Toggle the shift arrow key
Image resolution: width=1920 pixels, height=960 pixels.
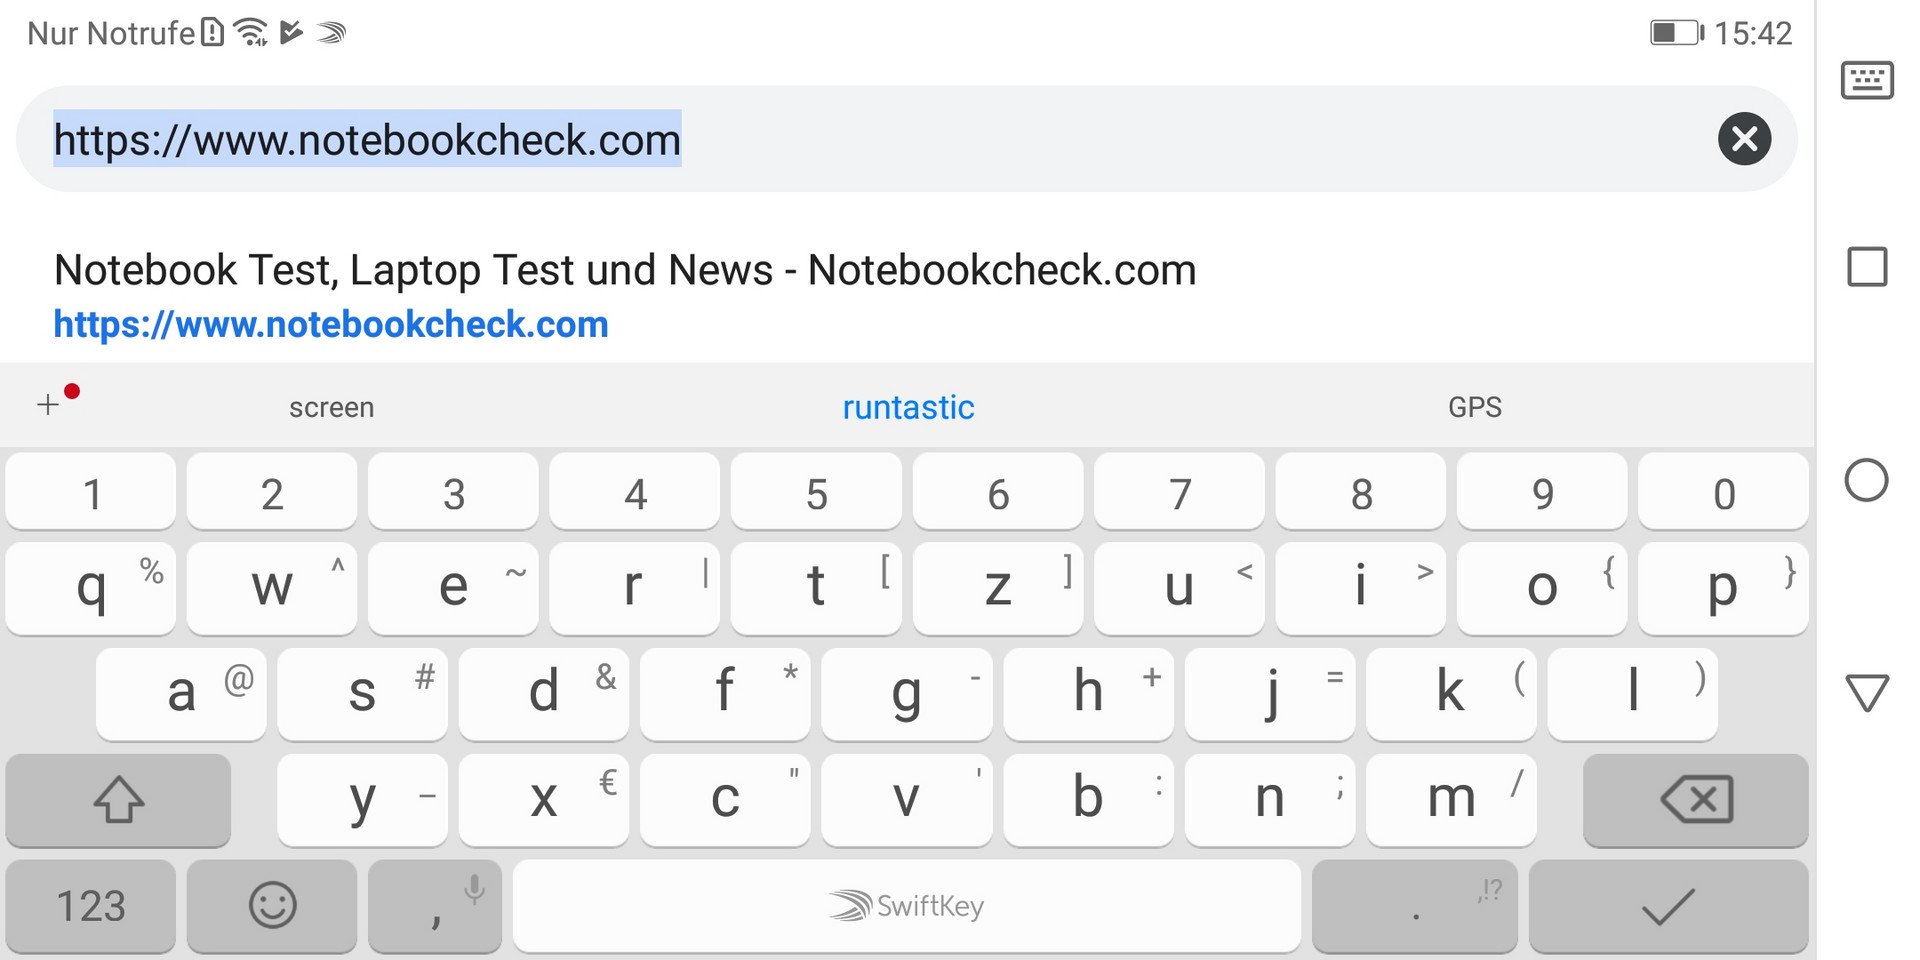click(118, 800)
